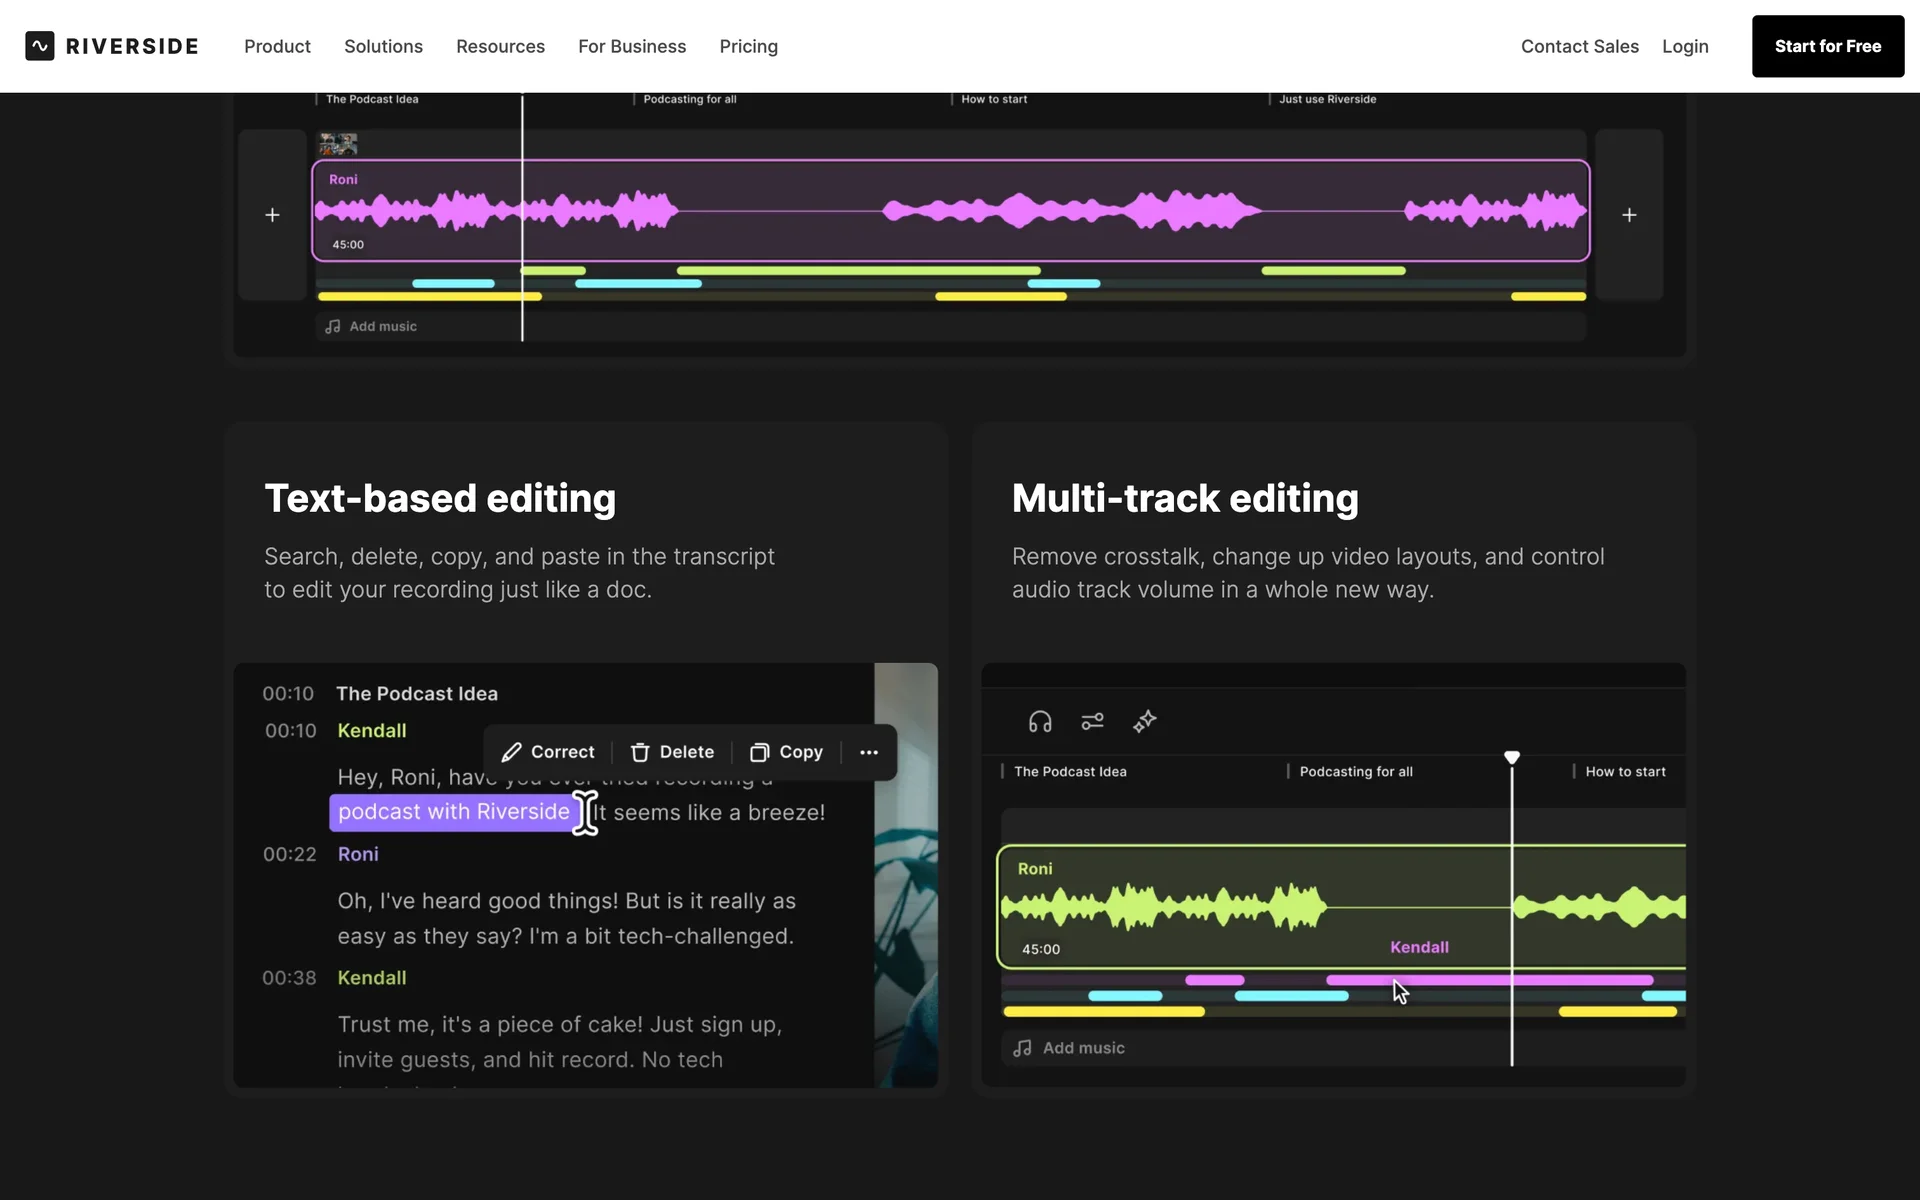This screenshot has height=1200, width=1920.
Task: Click the audio sliders settings icon
Action: click(x=1092, y=721)
